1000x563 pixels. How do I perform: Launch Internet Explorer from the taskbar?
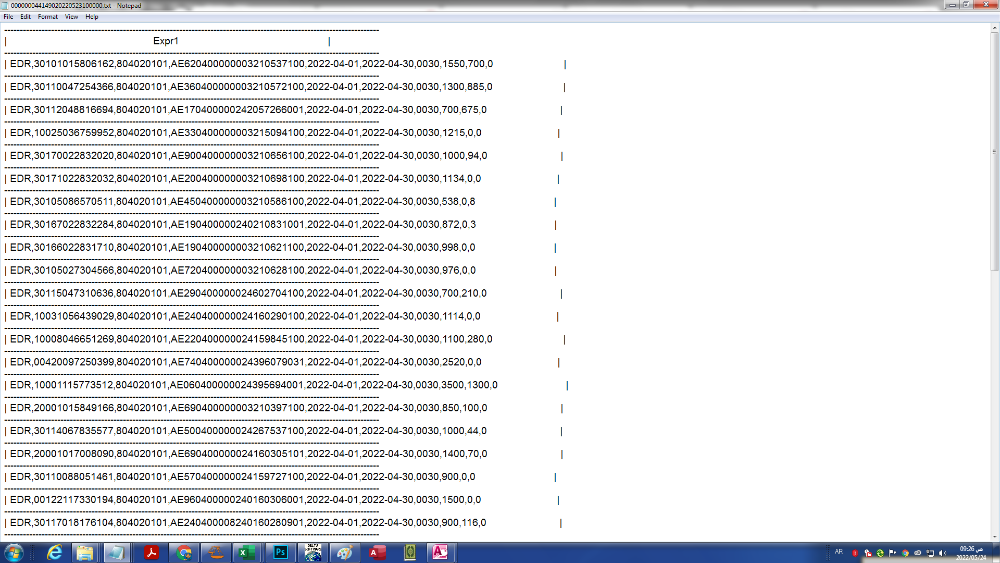coord(55,552)
